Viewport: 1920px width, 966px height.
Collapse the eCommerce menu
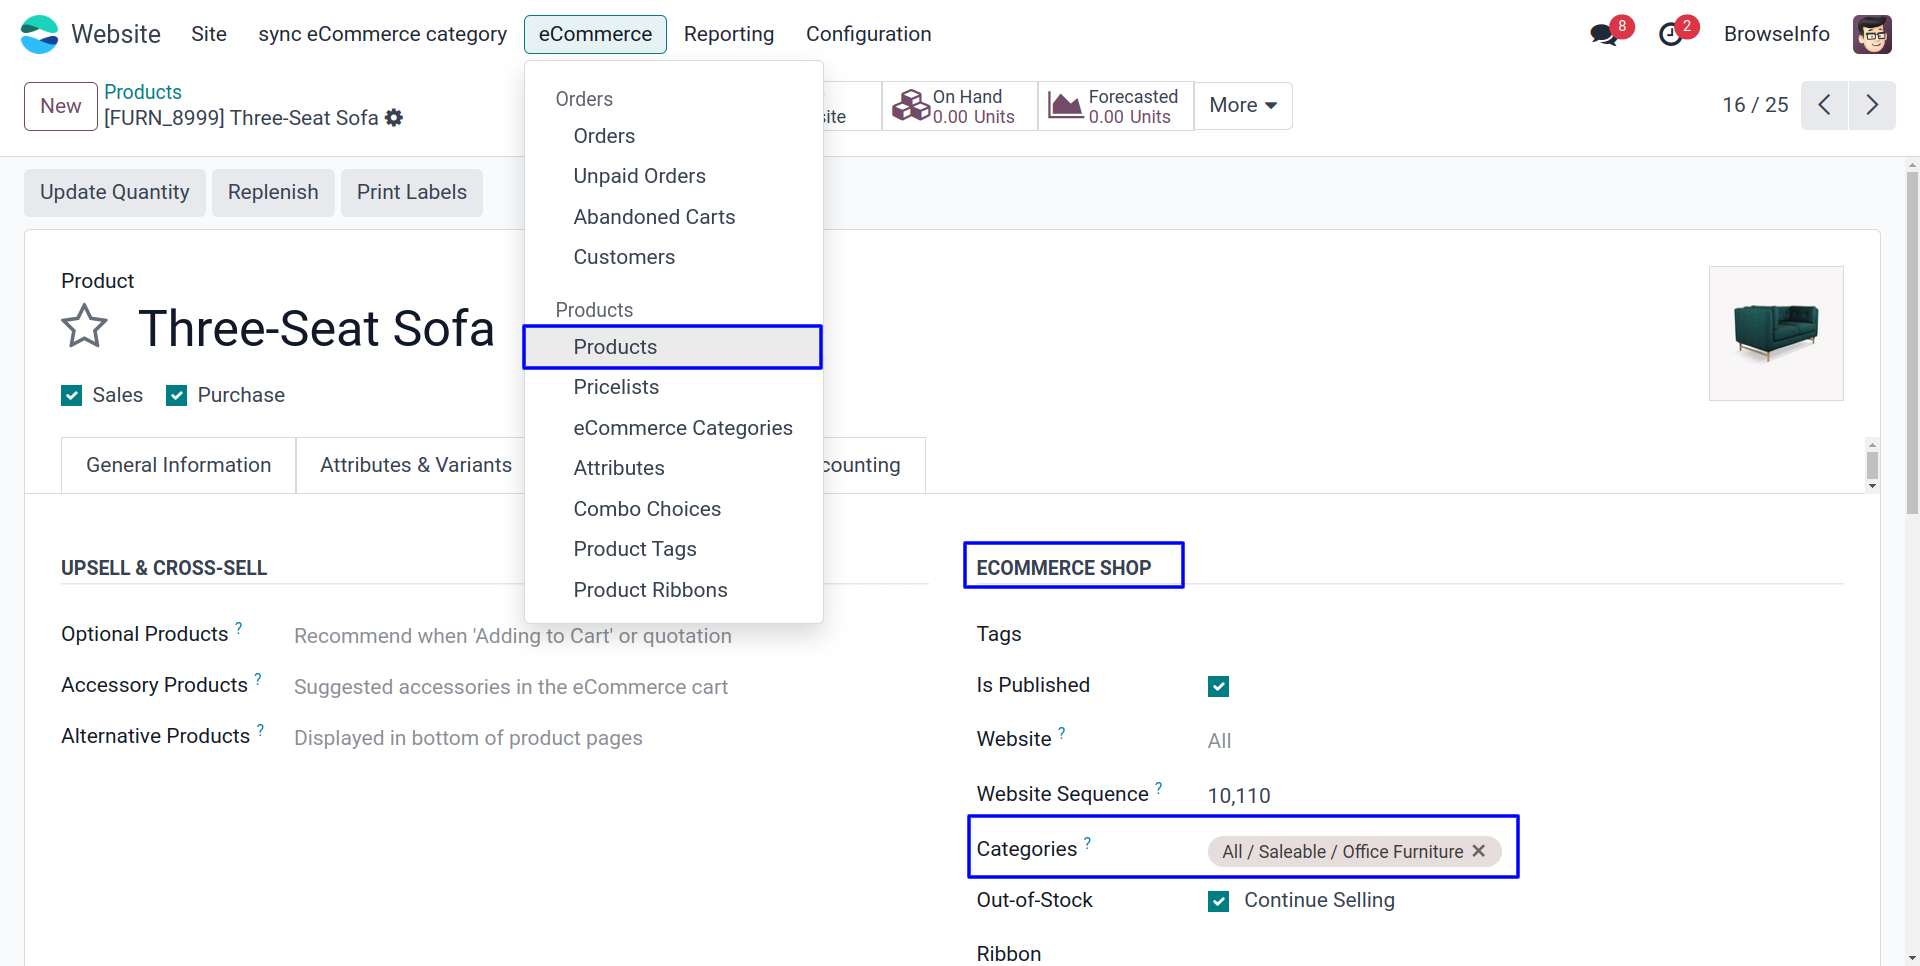click(595, 34)
